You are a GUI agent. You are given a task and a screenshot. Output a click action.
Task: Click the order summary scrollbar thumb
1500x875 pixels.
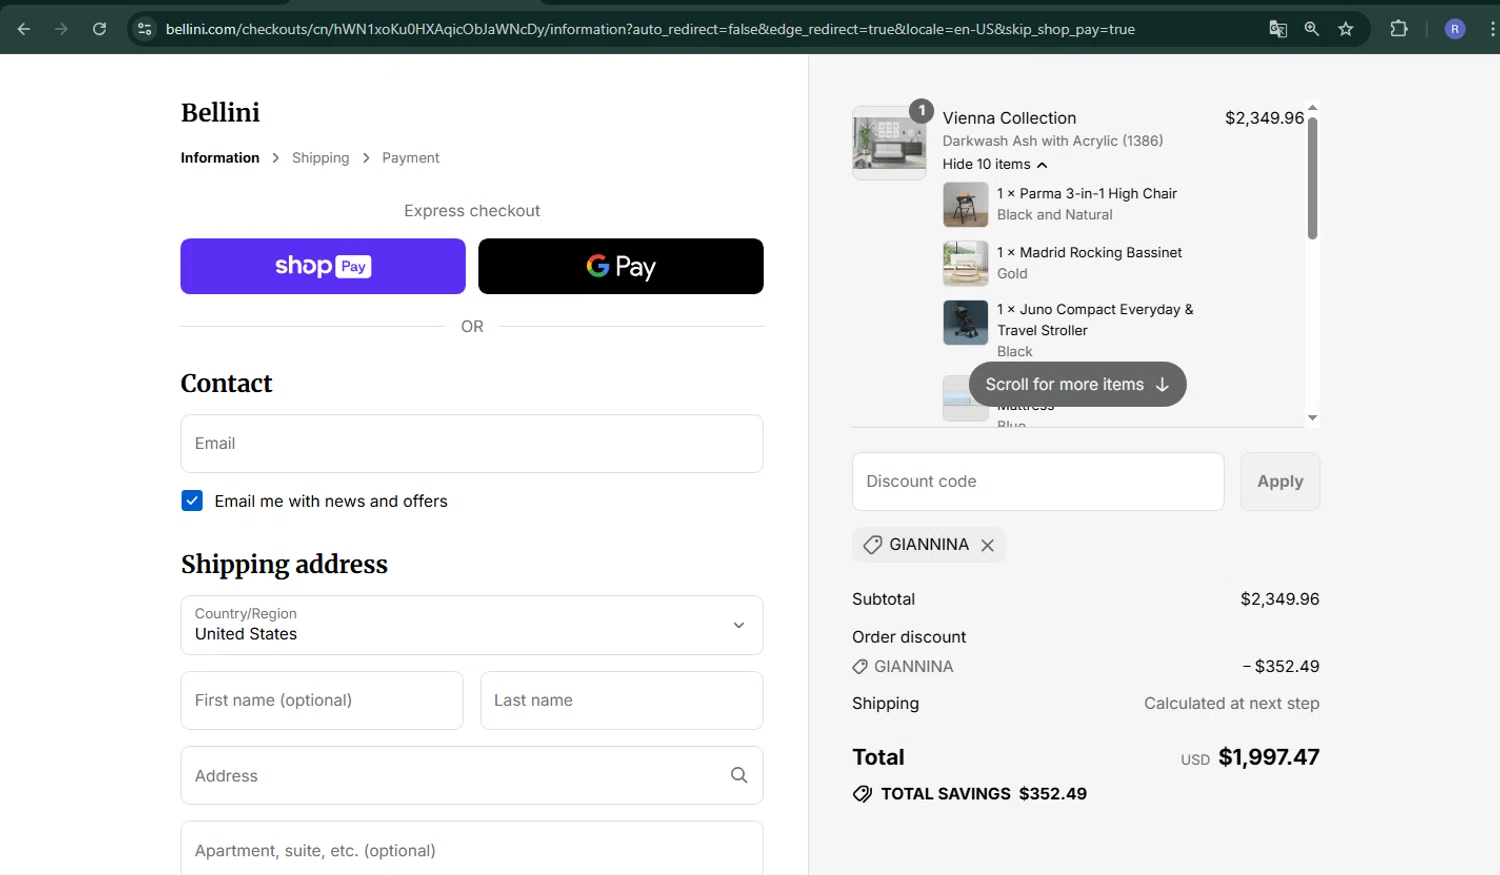click(1312, 178)
